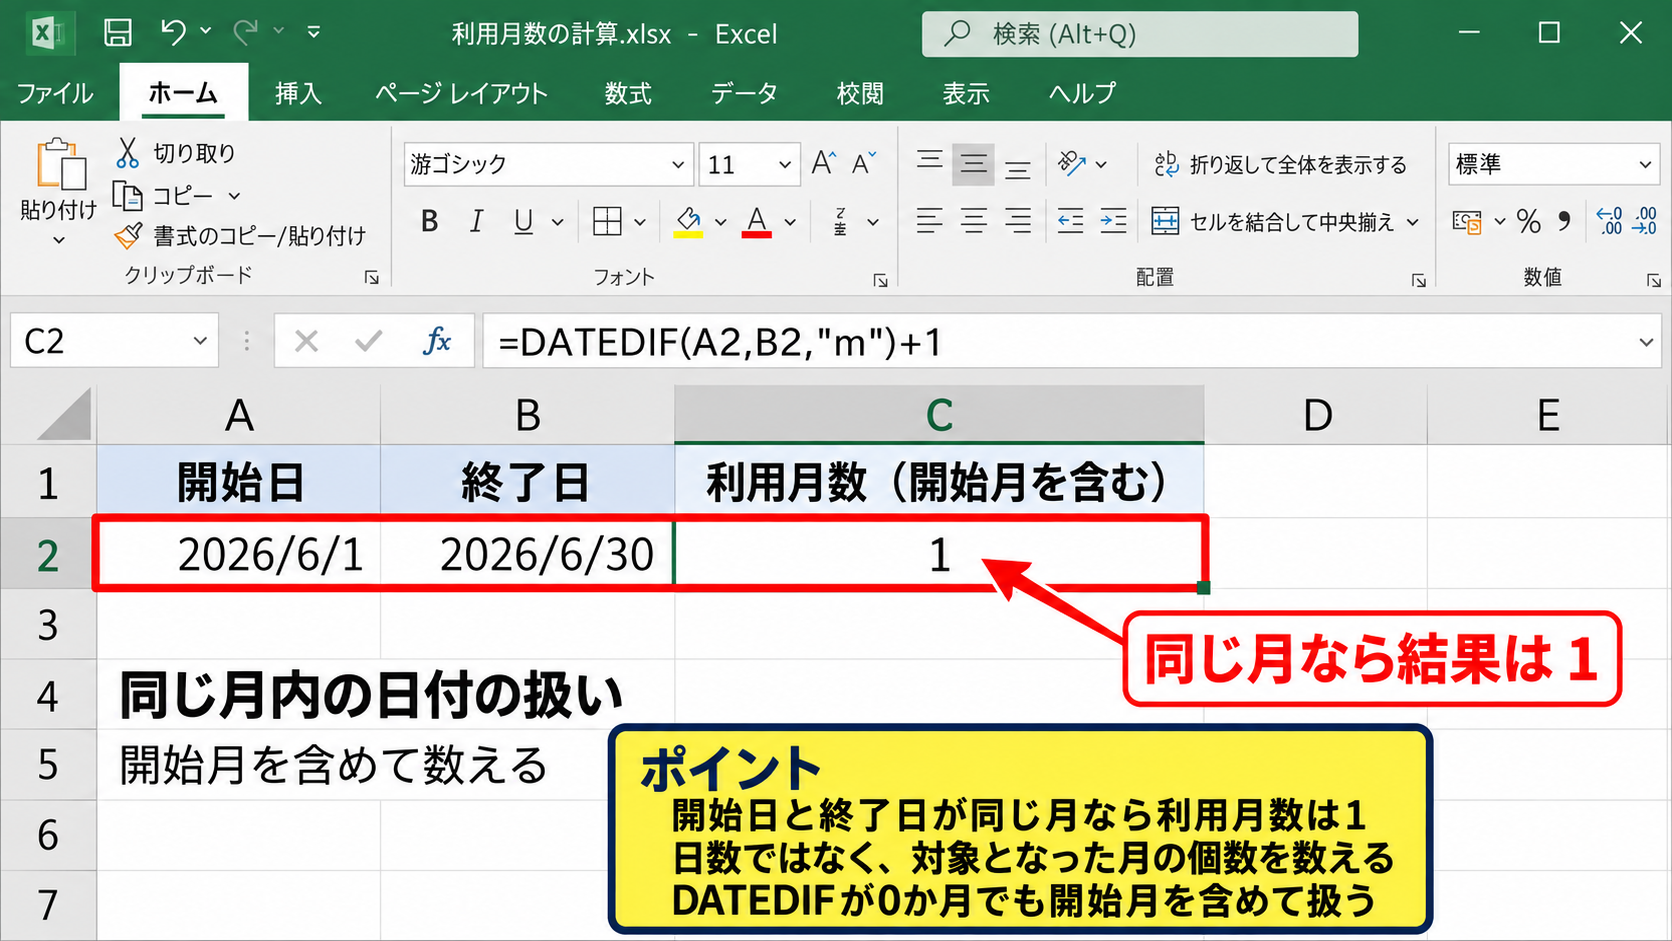Open the font name 游ゴシック dropdown
Image resolution: width=1672 pixels, height=941 pixels.
coord(678,164)
